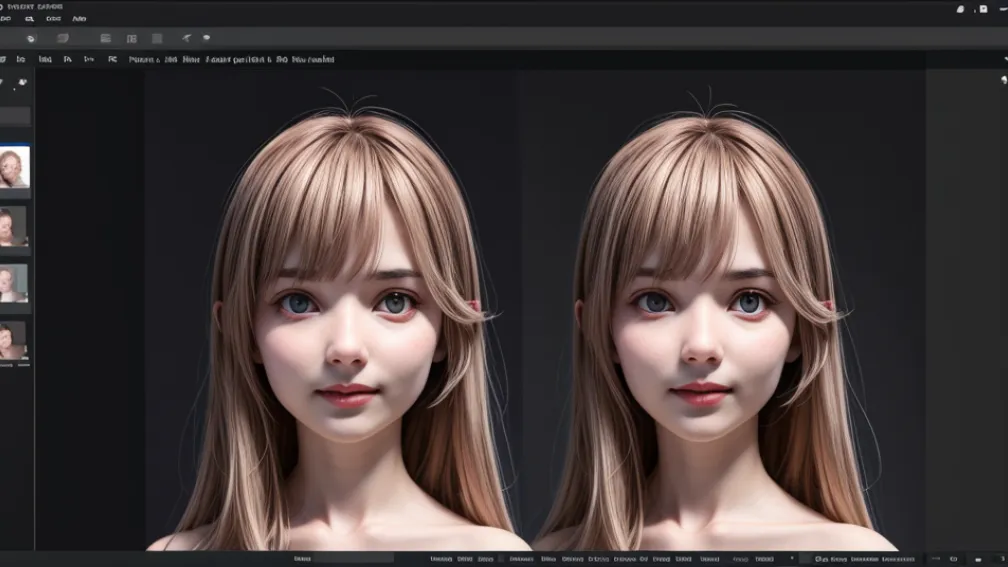Click the rounded rectangle icon in the main toolbar
The height and width of the screenshot is (567, 1008).
pos(62,39)
